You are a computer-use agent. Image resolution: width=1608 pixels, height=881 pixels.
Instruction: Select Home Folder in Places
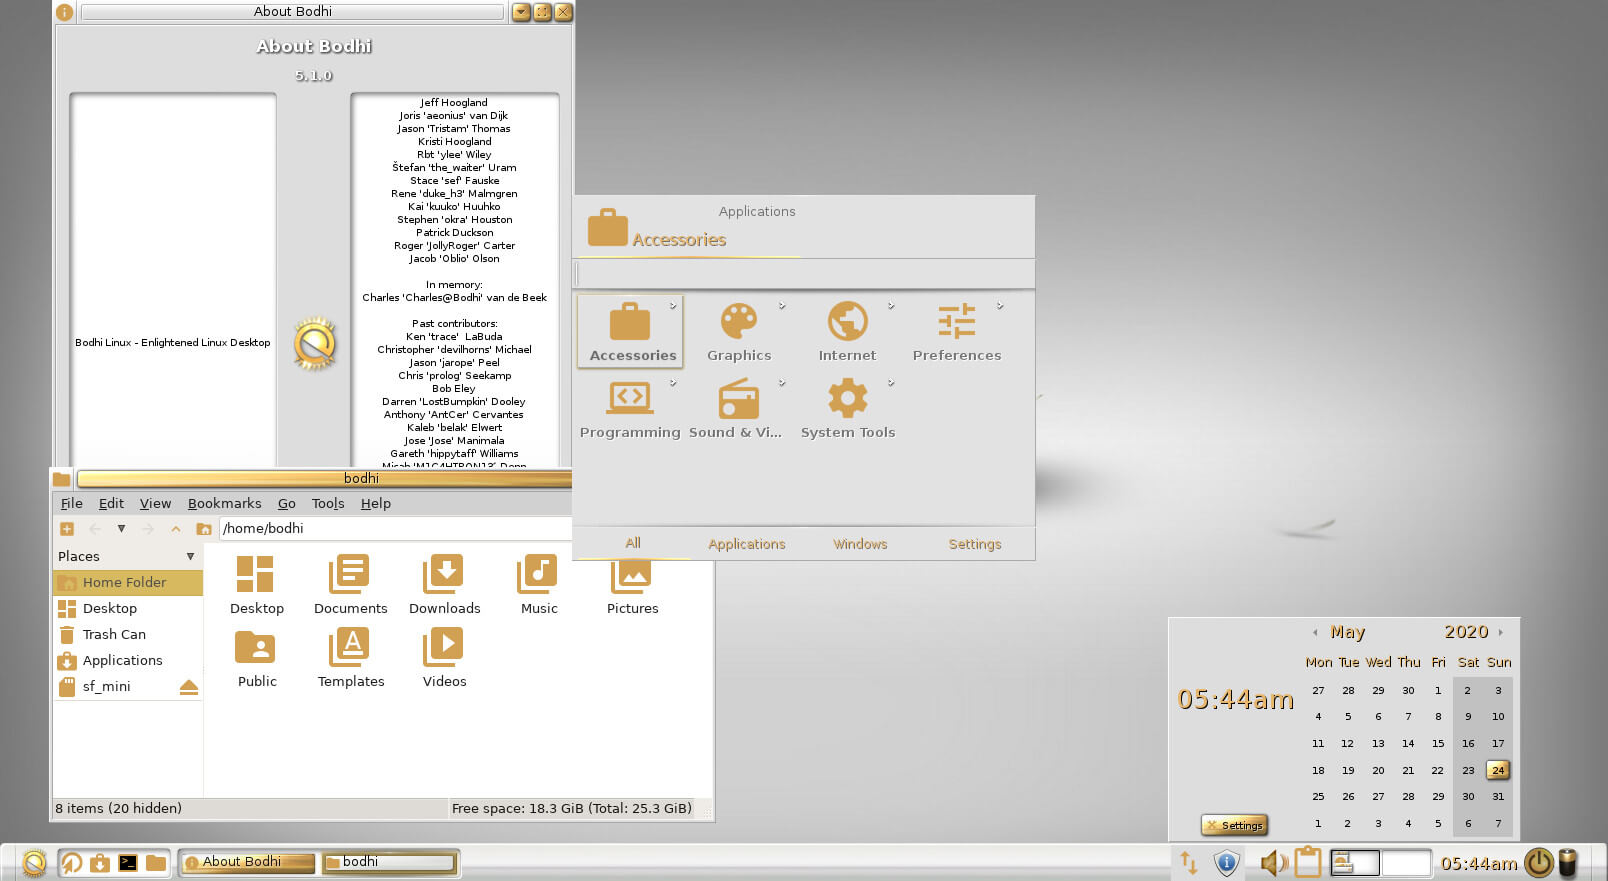click(x=128, y=582)
